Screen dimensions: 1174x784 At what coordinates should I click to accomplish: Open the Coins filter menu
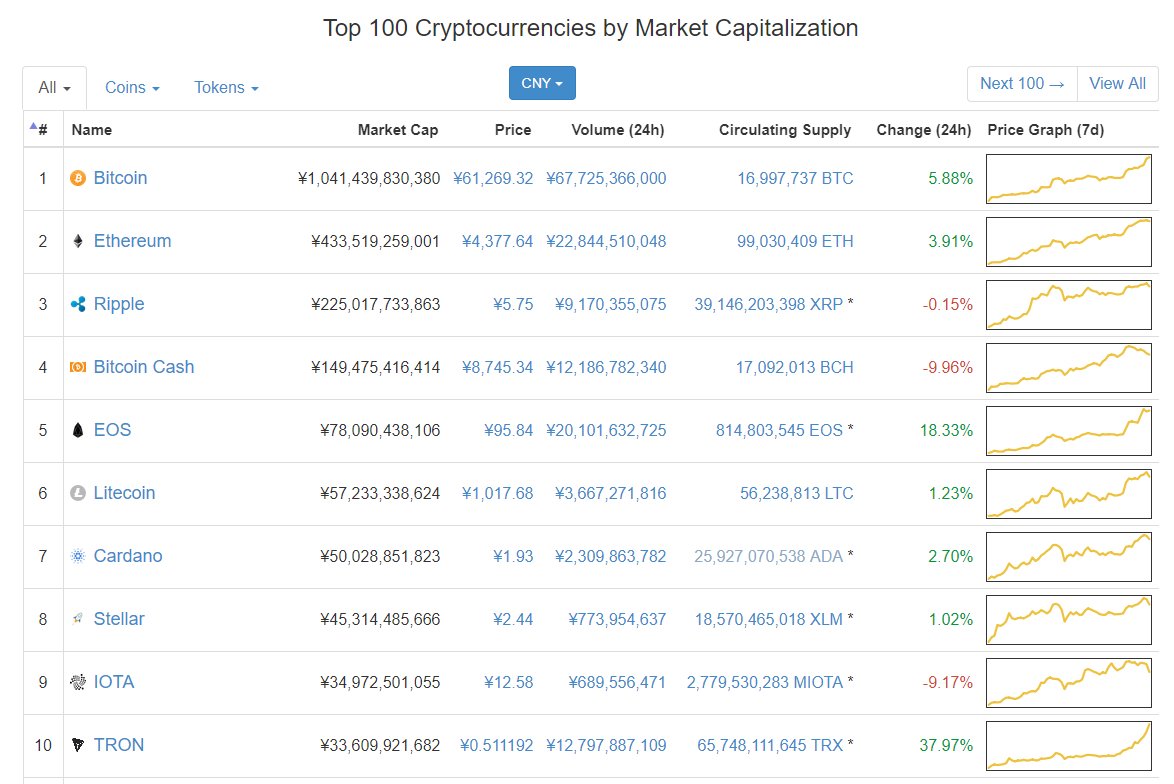pyautogui.click(x=131, y=88)
